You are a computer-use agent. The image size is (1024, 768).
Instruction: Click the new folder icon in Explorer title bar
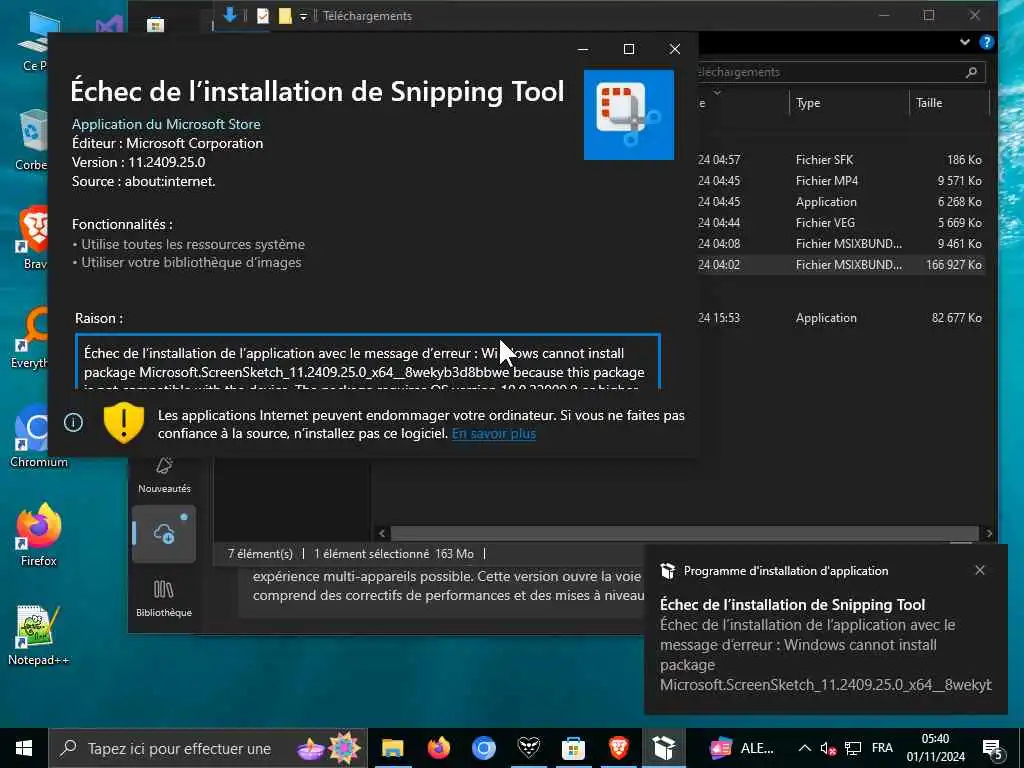click(285, 16)
